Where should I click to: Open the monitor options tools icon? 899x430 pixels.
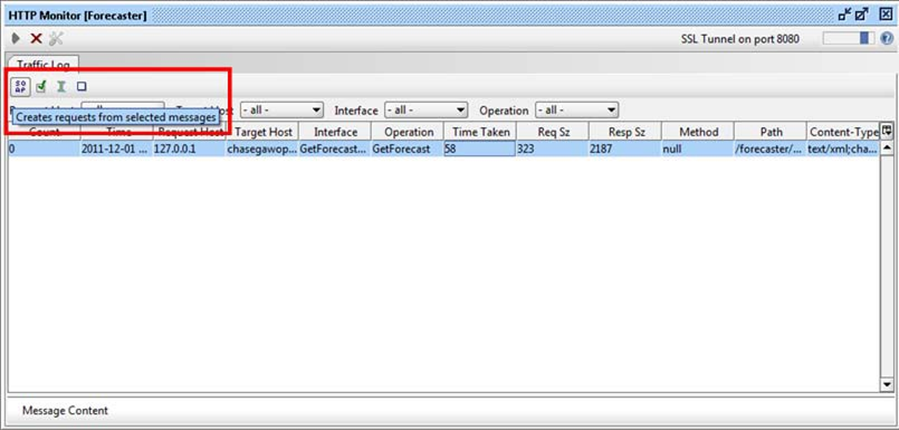tap(56, 38)
